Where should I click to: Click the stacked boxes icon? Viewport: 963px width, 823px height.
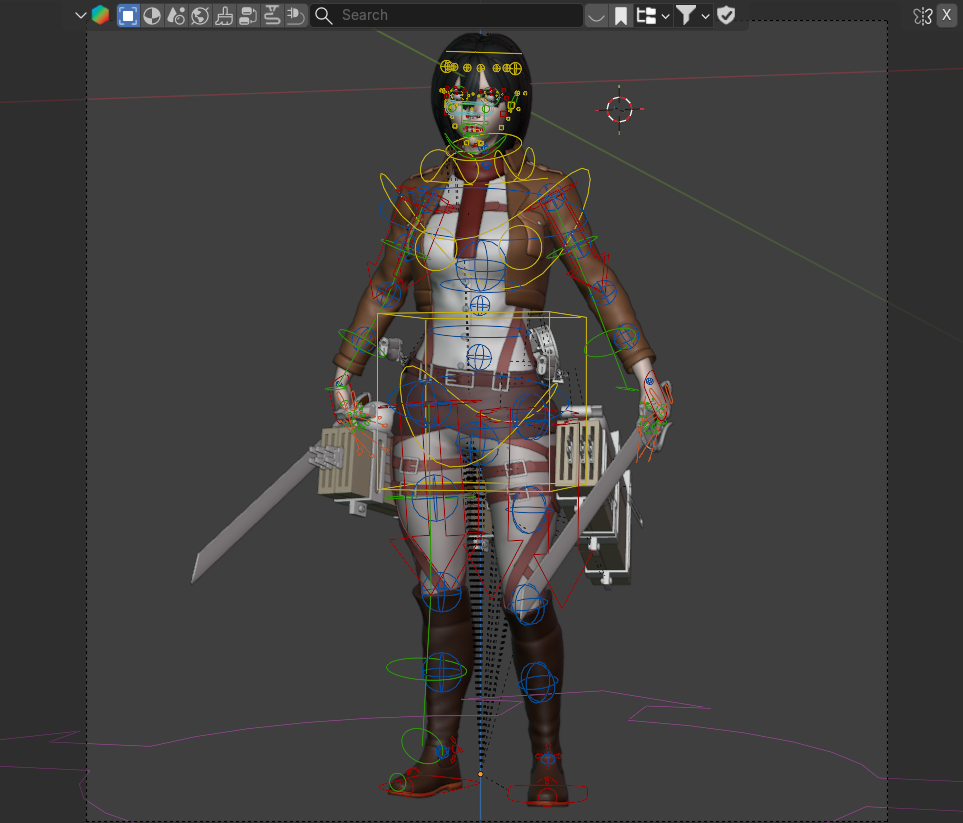(248, 15)
